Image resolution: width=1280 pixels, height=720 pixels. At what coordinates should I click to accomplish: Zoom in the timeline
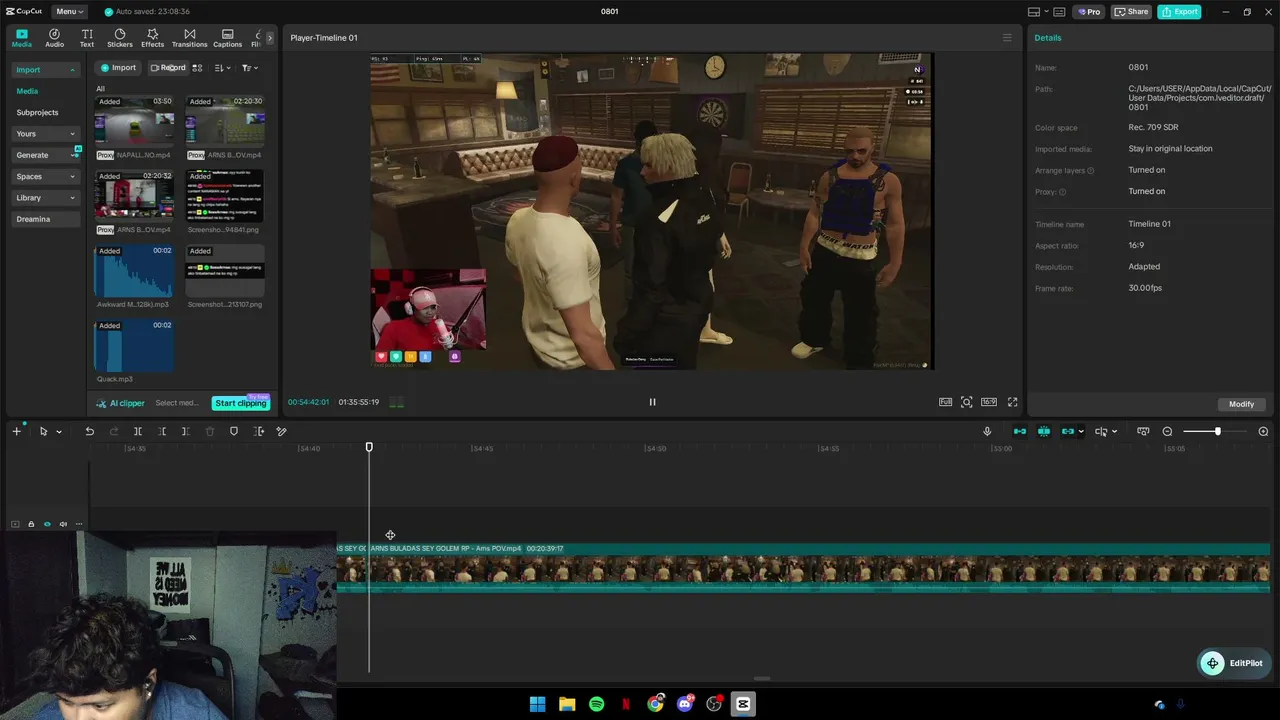coord(1263,431)
